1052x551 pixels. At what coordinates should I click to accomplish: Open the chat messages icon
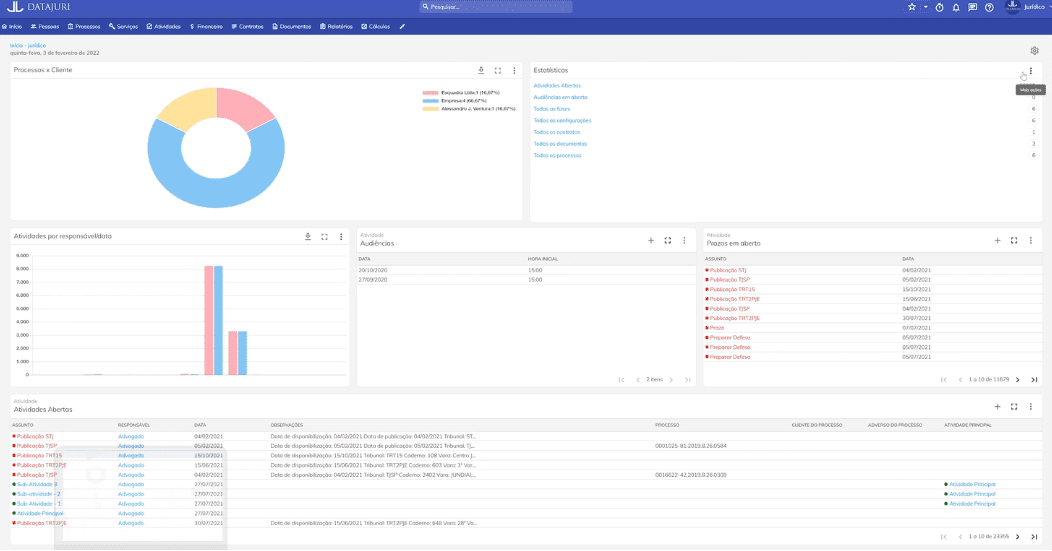[x=973, y=7]
